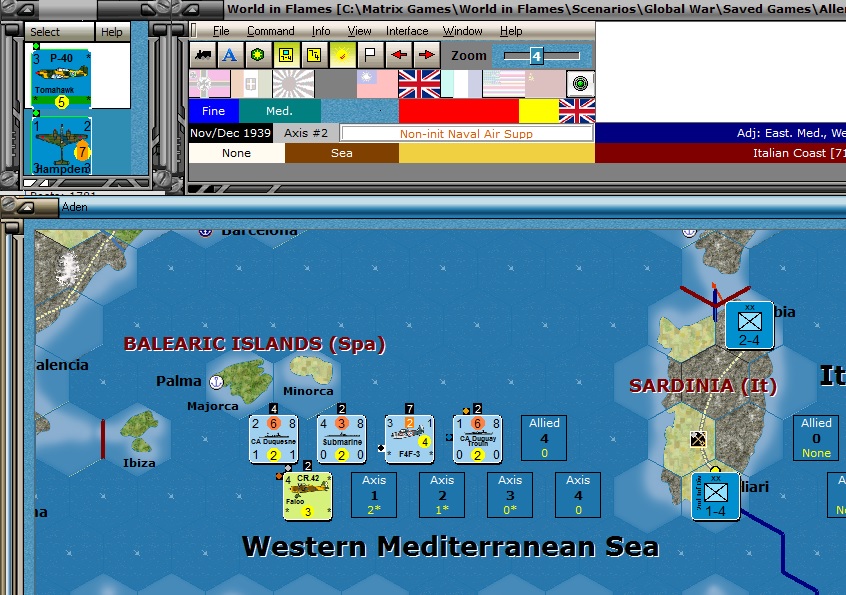Adjust the Zoom slider handle

(536, 56)
